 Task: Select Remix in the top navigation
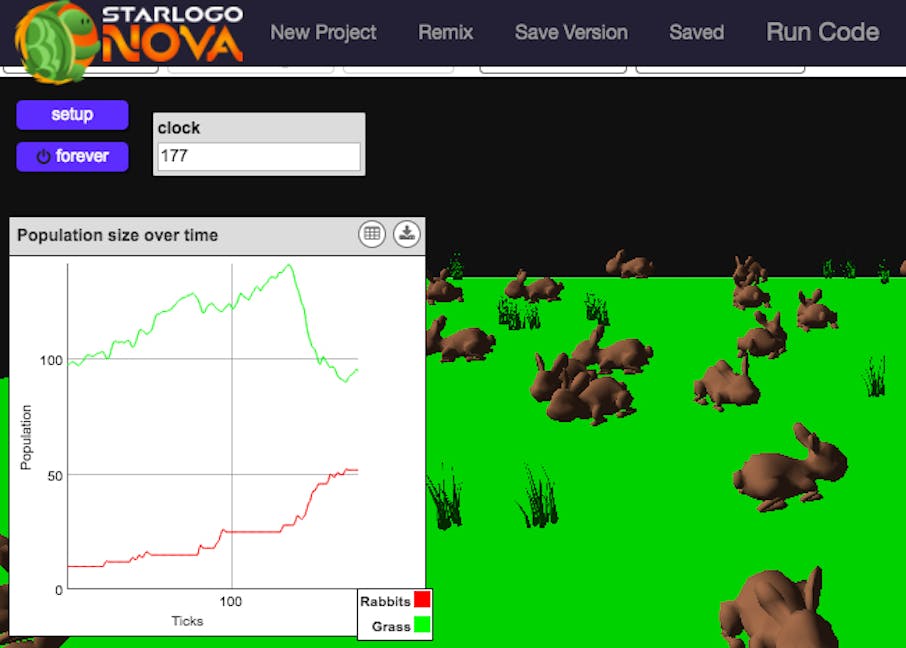point(445,32)
